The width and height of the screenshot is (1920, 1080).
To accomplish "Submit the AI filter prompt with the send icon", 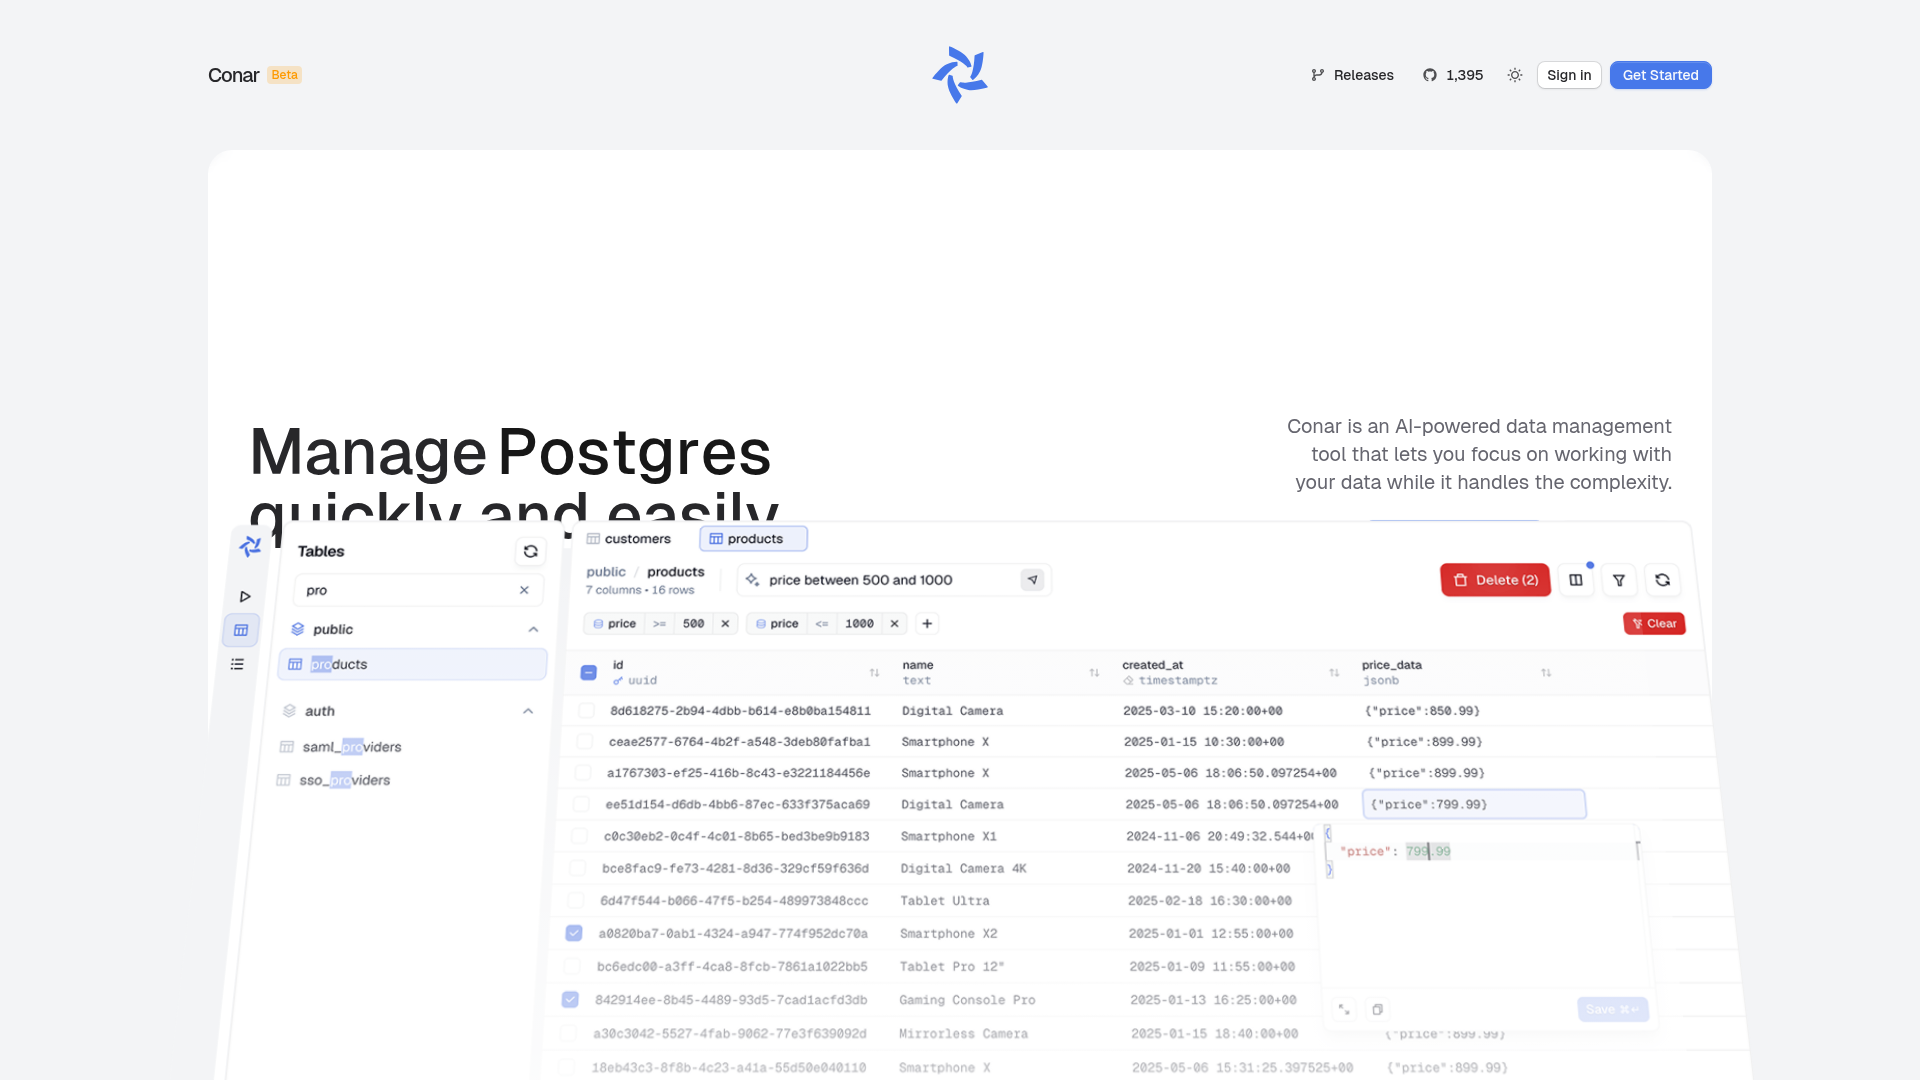I will [1033, 580].
